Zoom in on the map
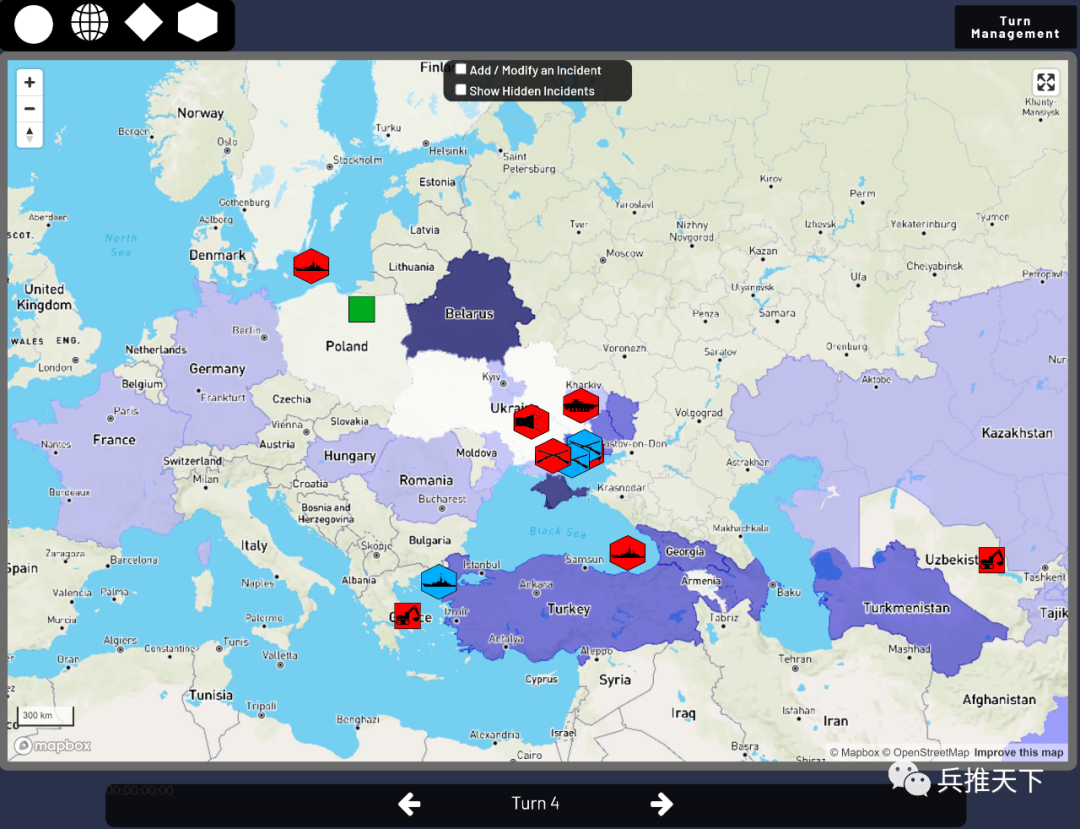 click(30, 83)
